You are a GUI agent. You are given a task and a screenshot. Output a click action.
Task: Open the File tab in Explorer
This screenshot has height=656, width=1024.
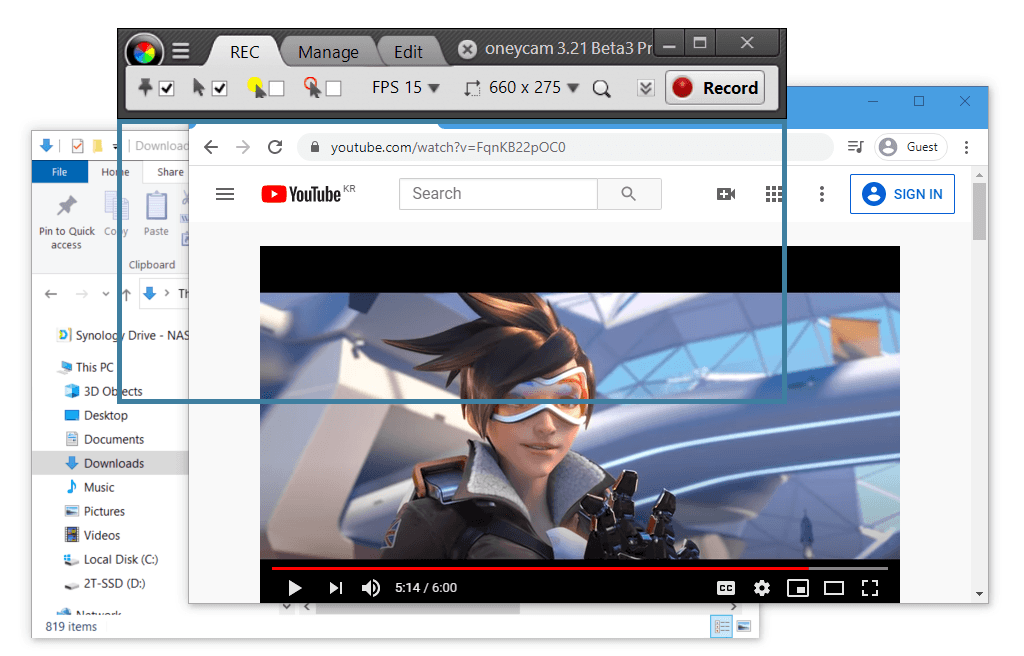[x=59, y=172]
